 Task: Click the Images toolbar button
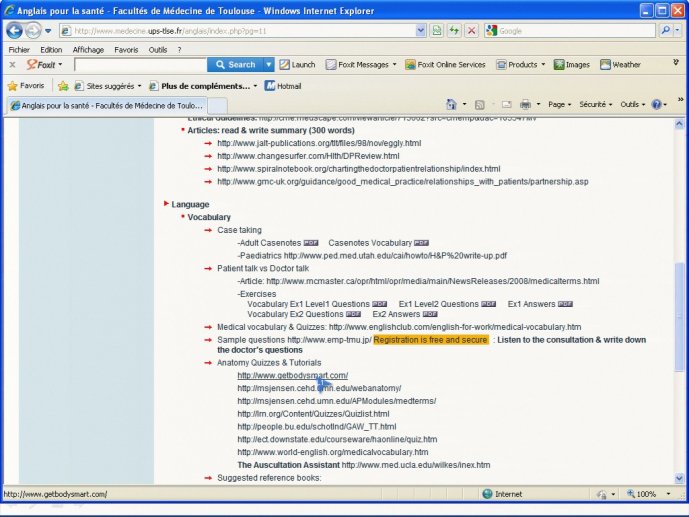[x=572, y=65]
